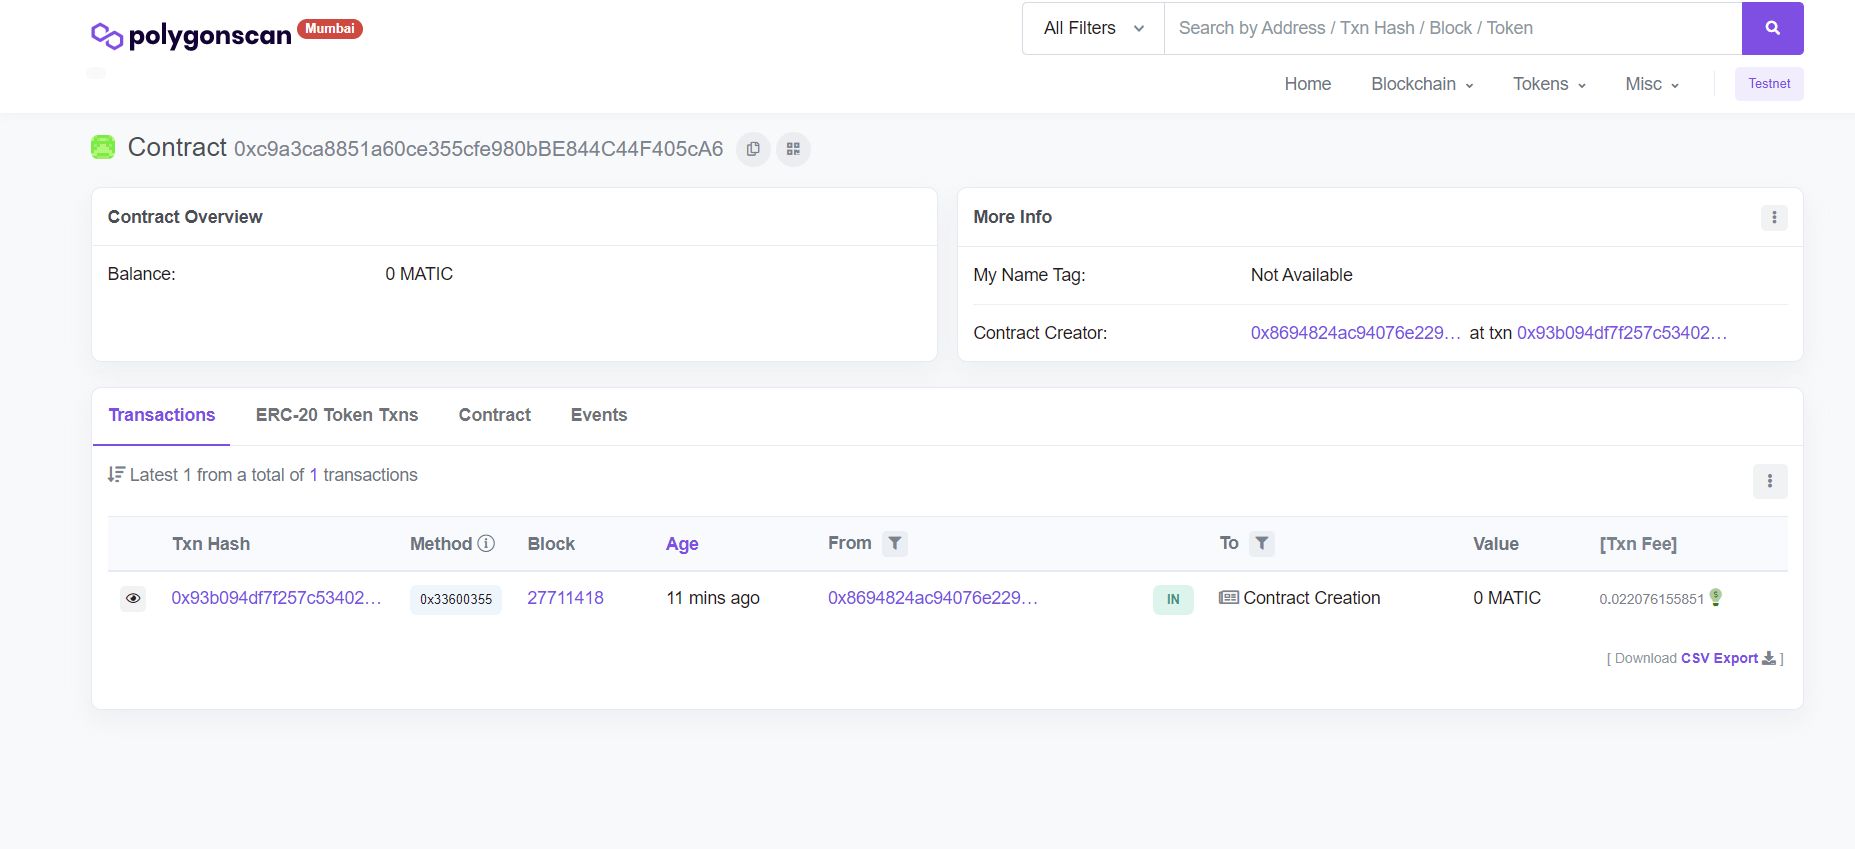Click the [Txn Fee] column header

point(1638,544)
